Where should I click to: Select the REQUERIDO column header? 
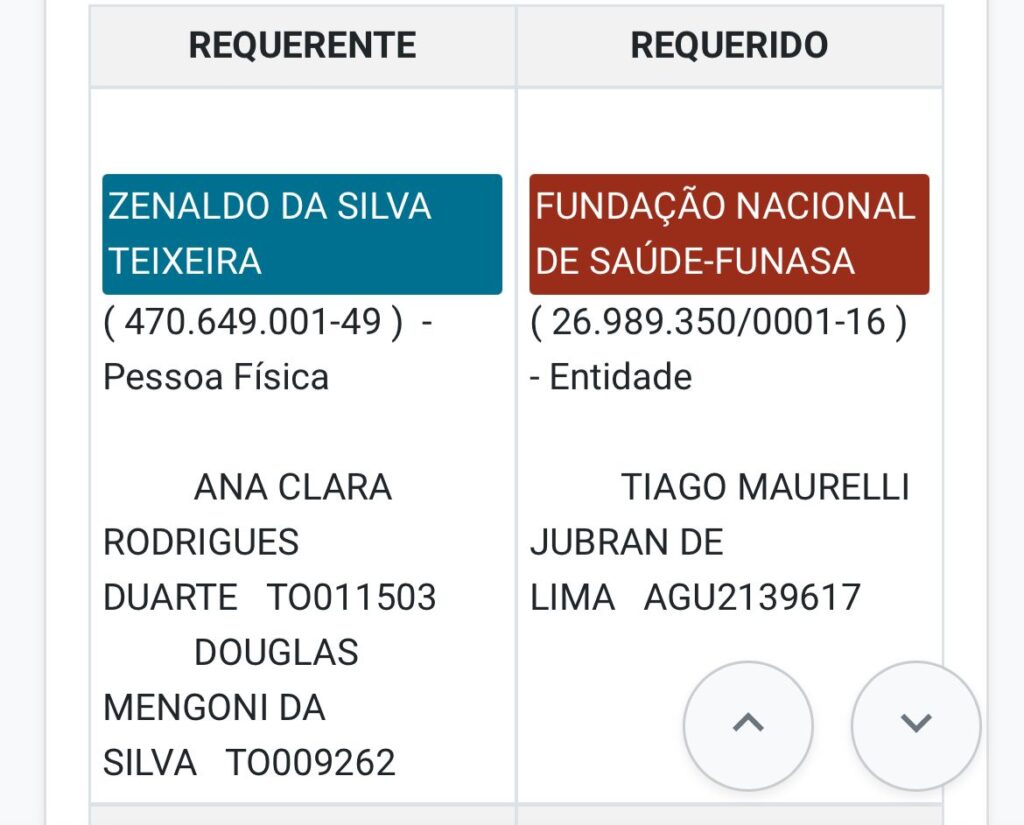[729, 45]
